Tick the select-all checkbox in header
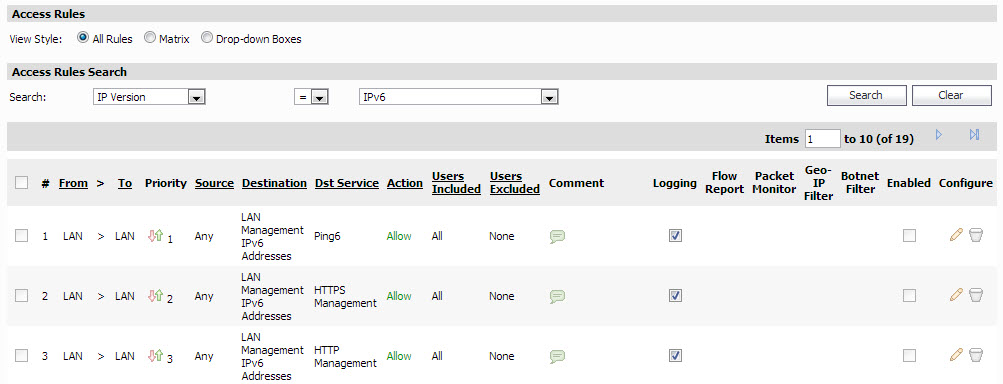1003x384 pixels. 22,183
